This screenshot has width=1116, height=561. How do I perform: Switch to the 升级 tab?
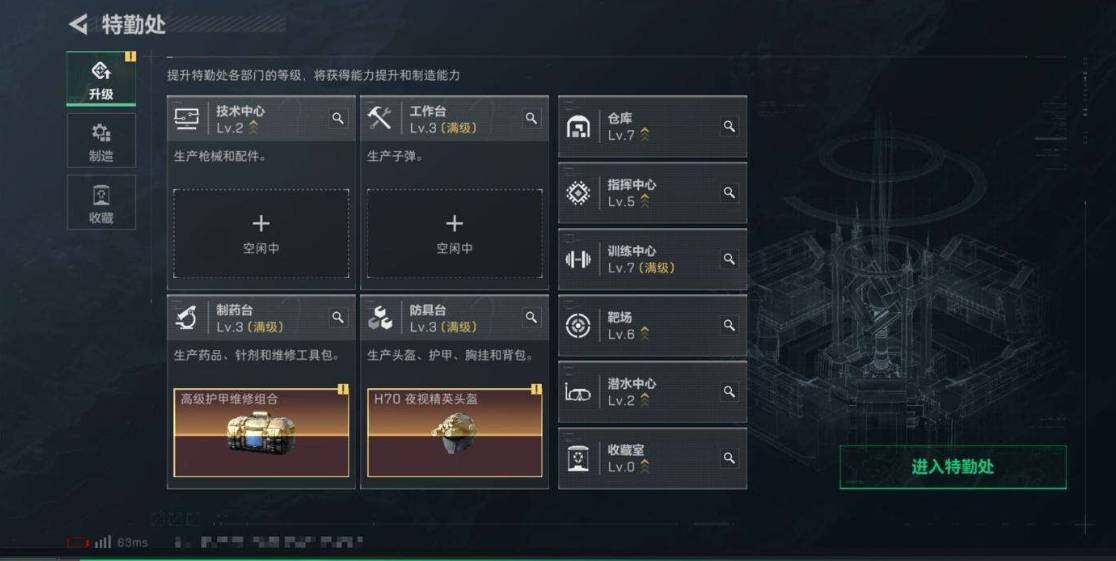point(101,79)
